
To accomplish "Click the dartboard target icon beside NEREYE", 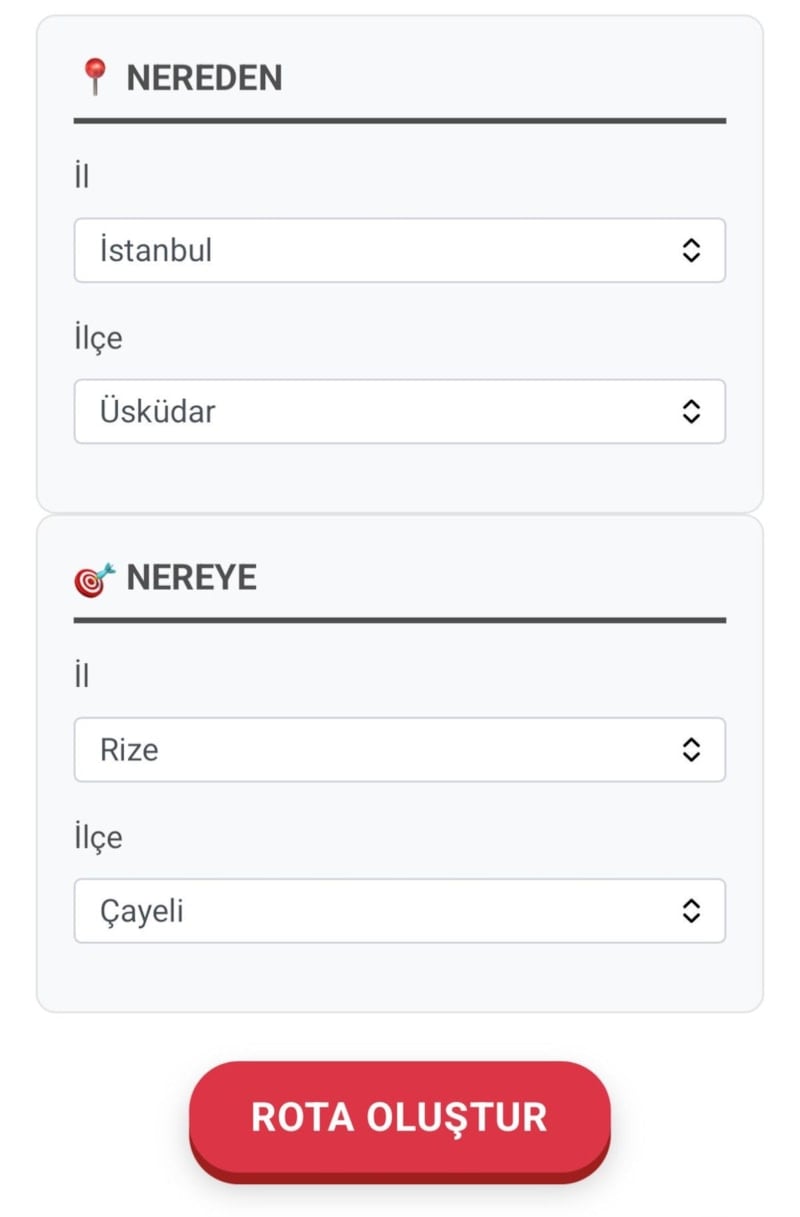I will tap(94, 578).
